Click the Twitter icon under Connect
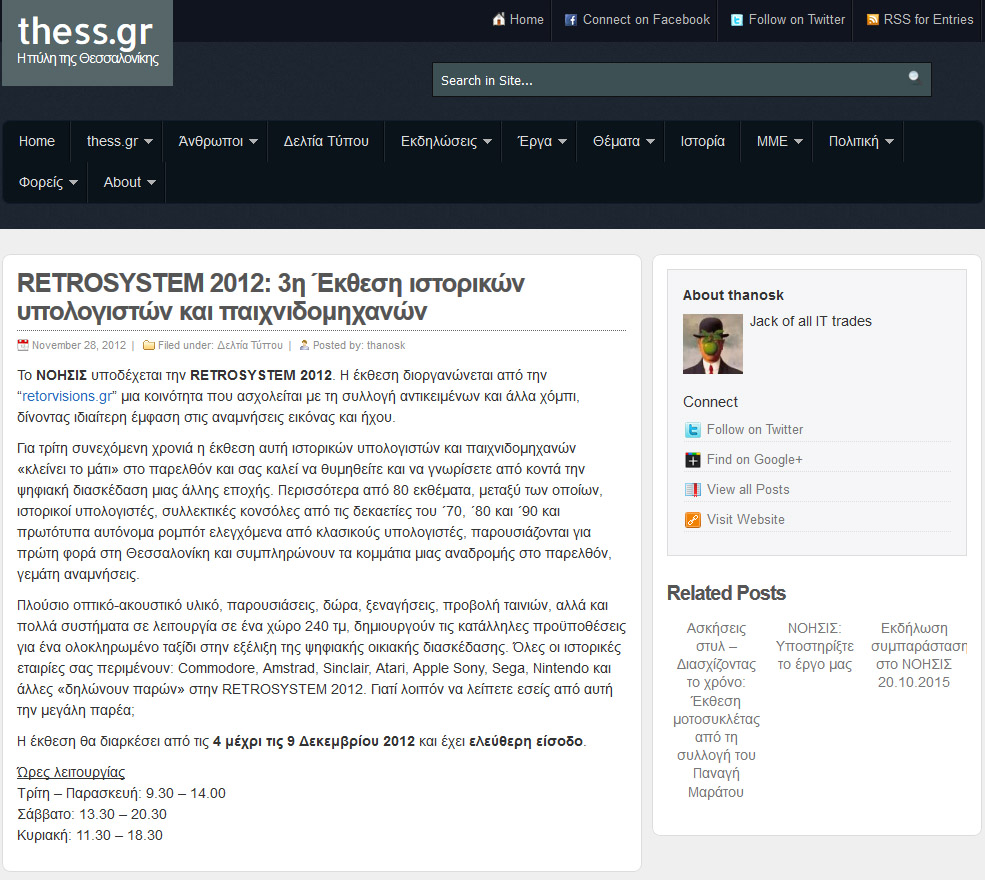Screen dimensions: 985x880 point(693,430)
